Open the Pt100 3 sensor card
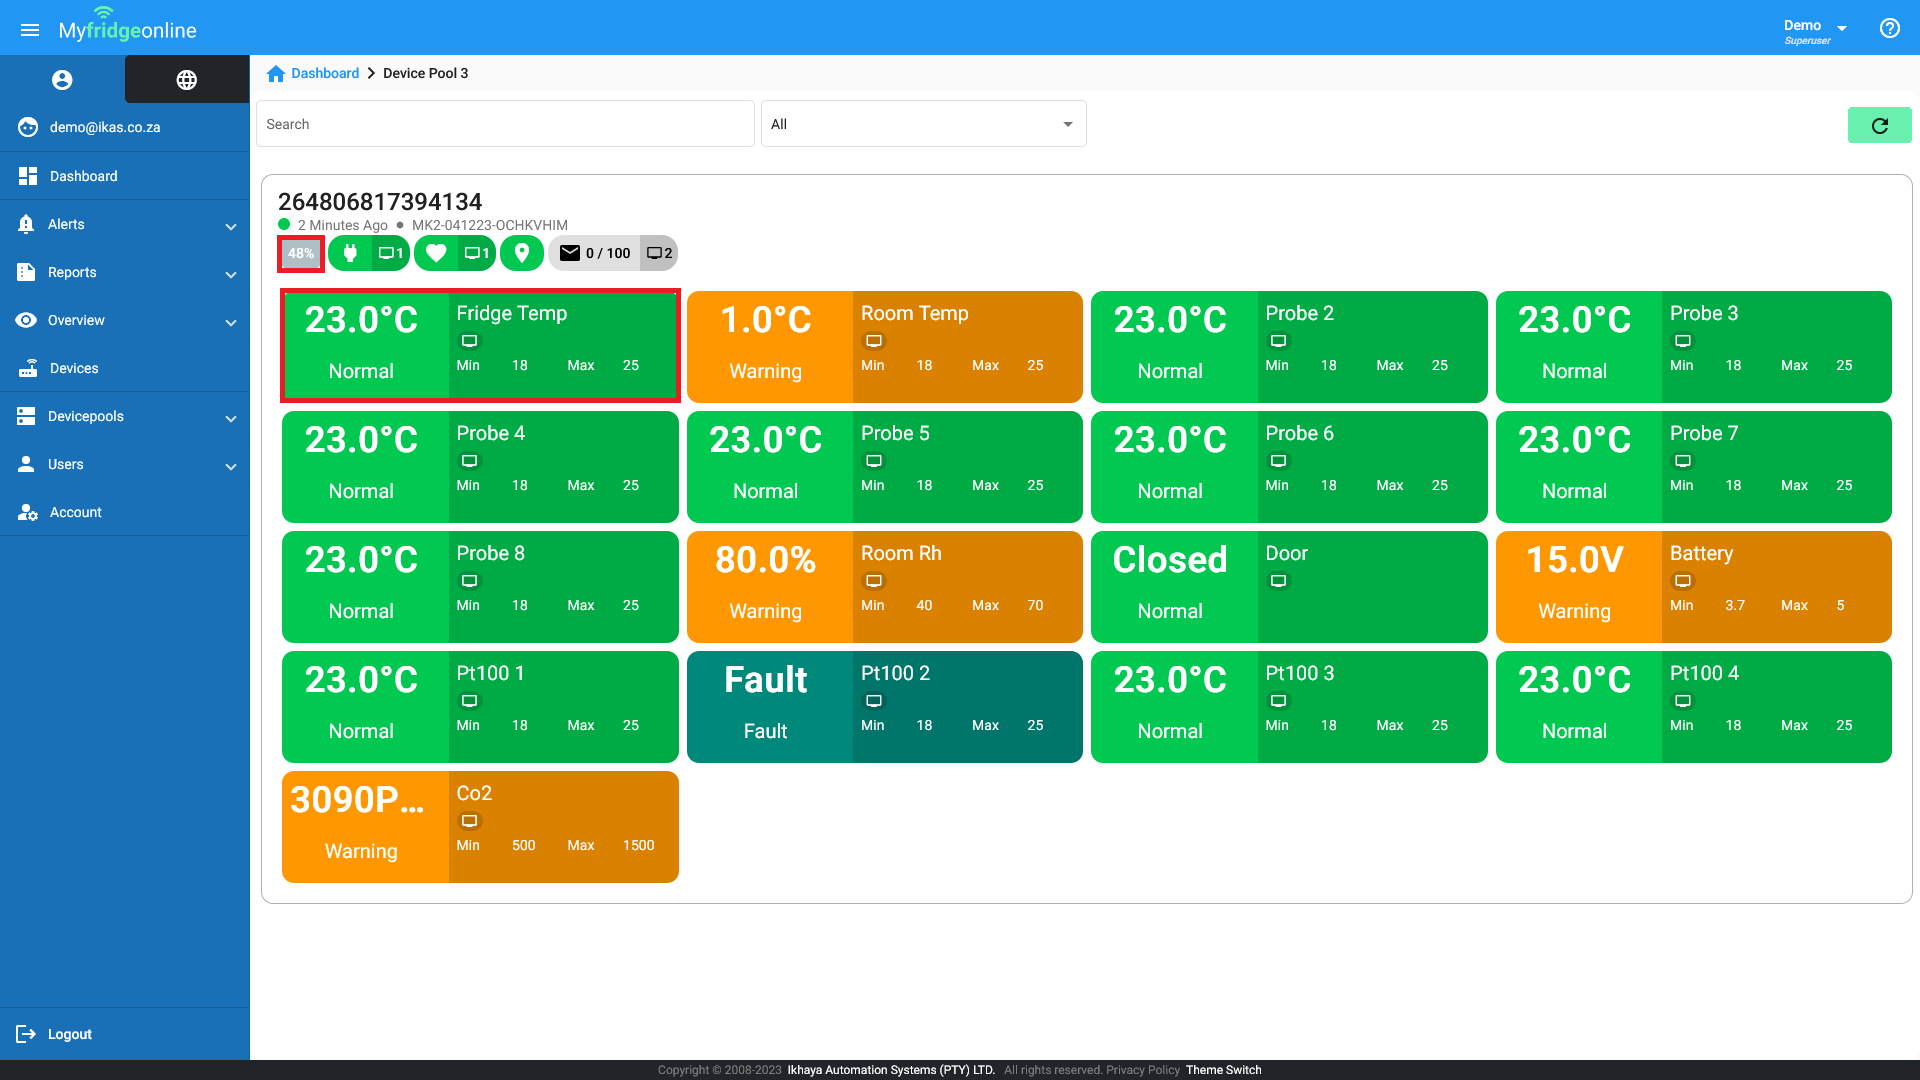 (x=1289, y=707)
